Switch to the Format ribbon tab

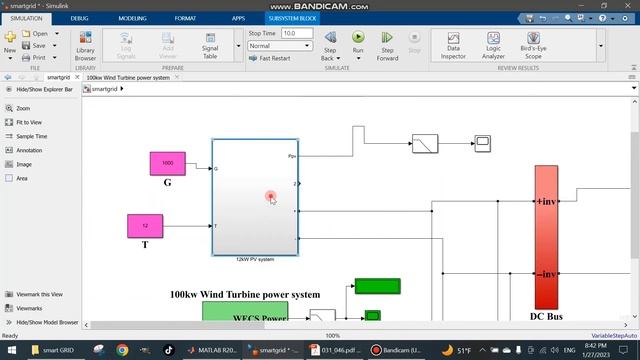tap(185, 18)
